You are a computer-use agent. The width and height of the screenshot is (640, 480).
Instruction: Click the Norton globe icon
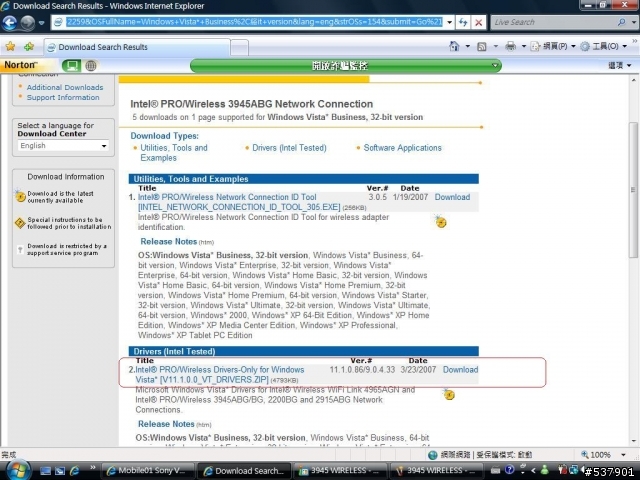pos(91,65)
